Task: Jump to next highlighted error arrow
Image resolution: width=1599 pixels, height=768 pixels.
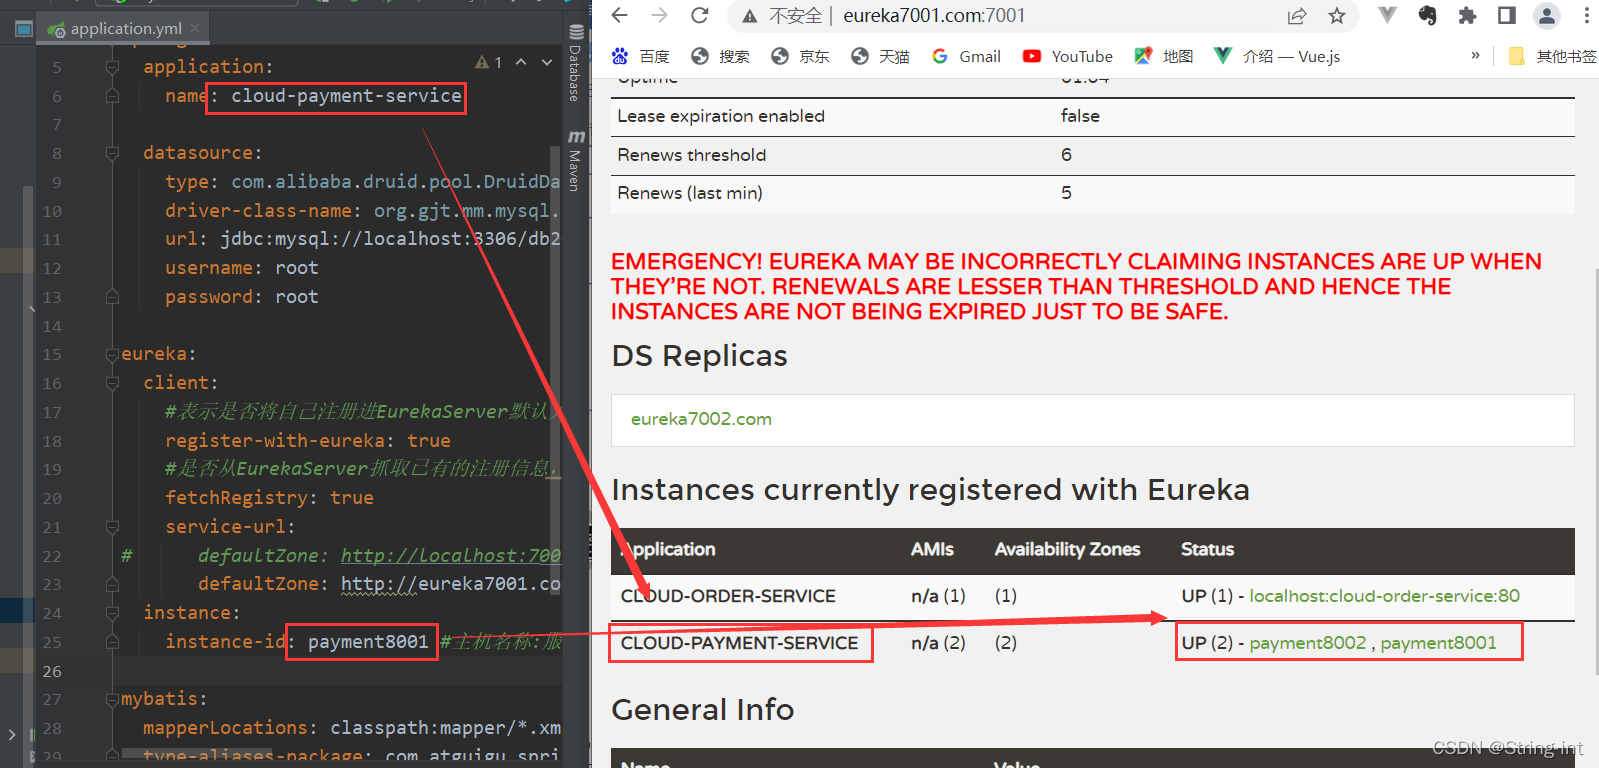Action: pyautogui.click(x=547, y=62)
